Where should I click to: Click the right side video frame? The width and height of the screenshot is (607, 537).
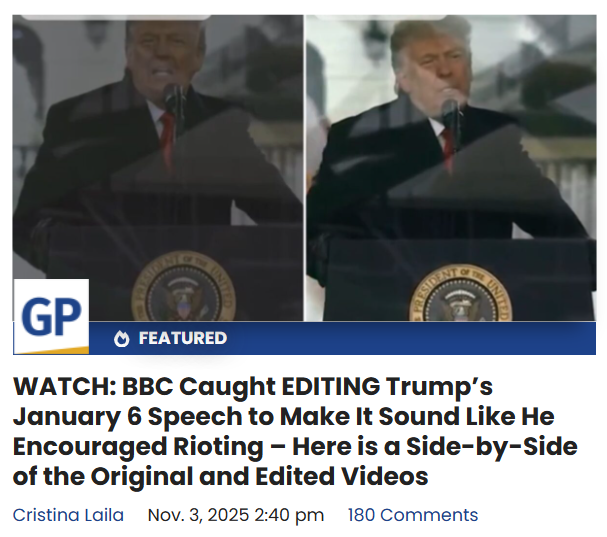click(x=451, y=168)
